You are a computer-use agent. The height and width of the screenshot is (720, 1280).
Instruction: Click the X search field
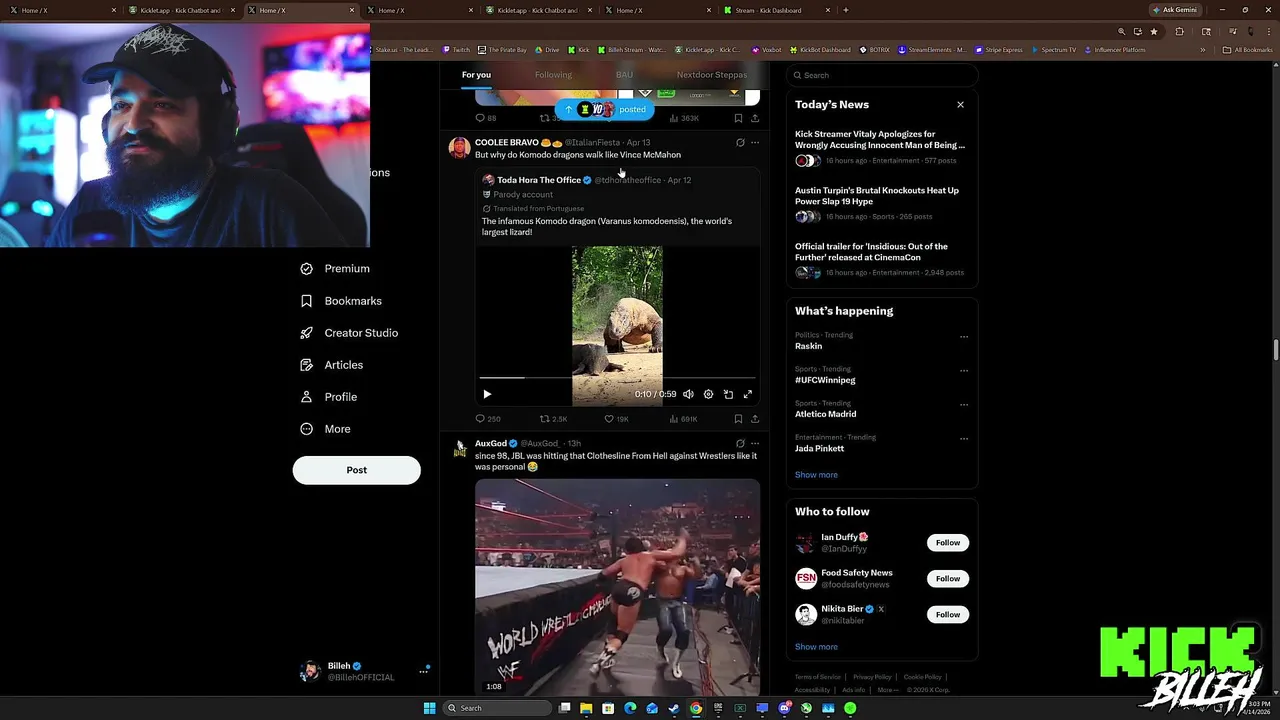click(x=881, y=75)
